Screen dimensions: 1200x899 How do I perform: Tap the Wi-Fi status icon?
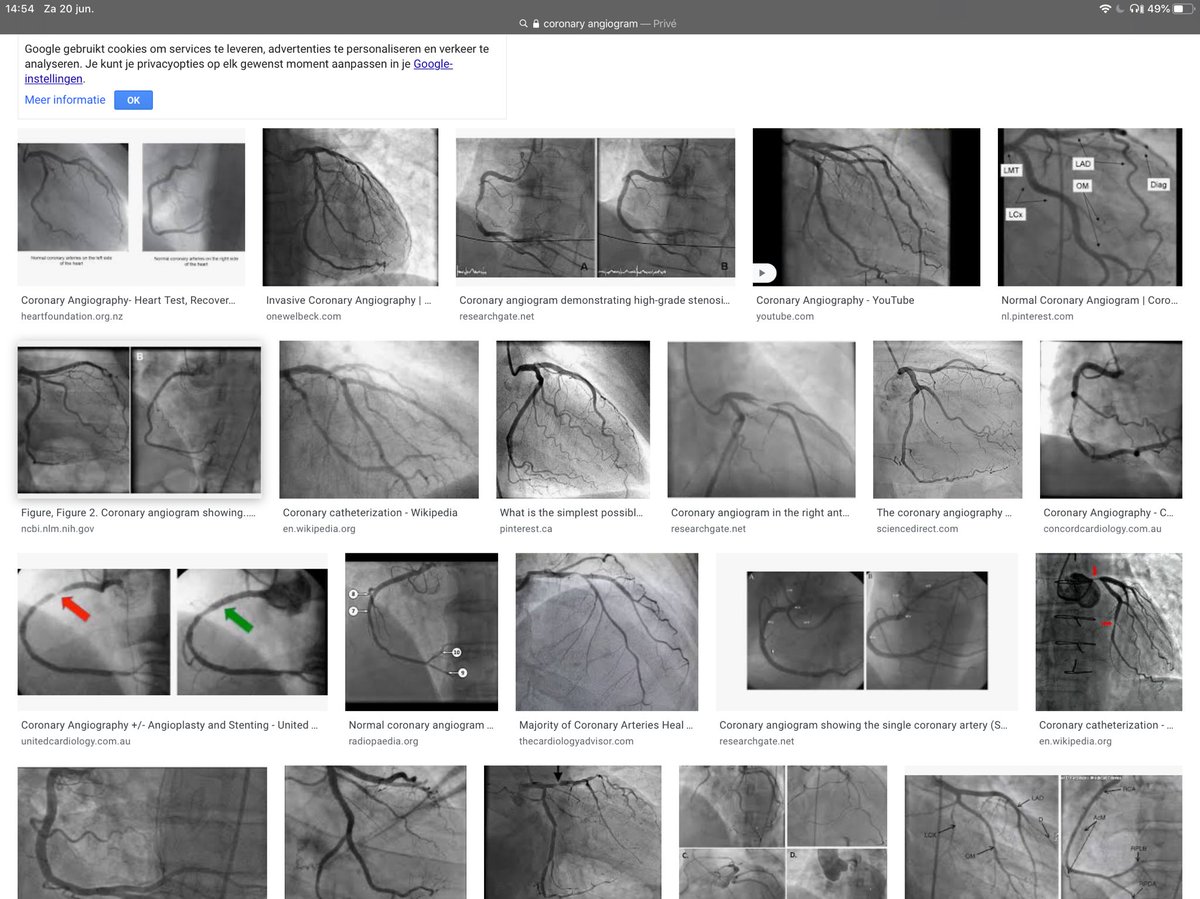pyautogui.click(x=1105, y=9)
